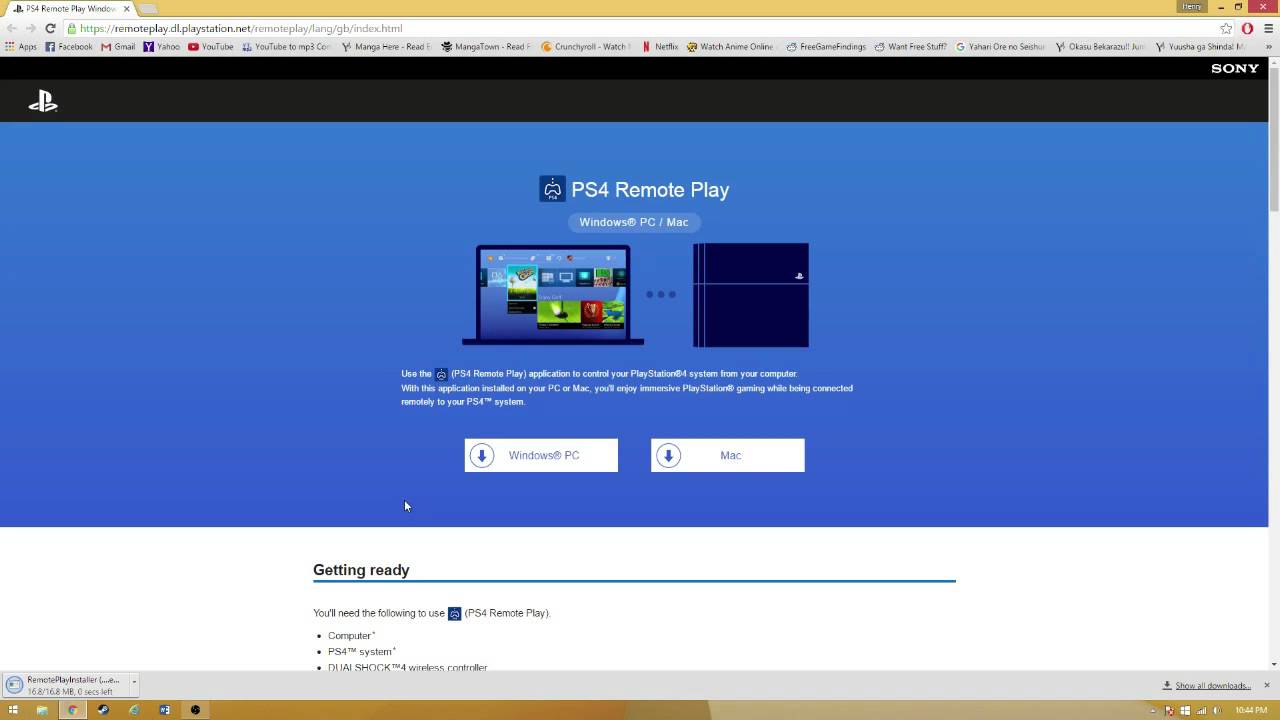The image size is (1280, 720).
Task: Expand the RemotePlayInstaller download options arrow
Action: (133, 681)
